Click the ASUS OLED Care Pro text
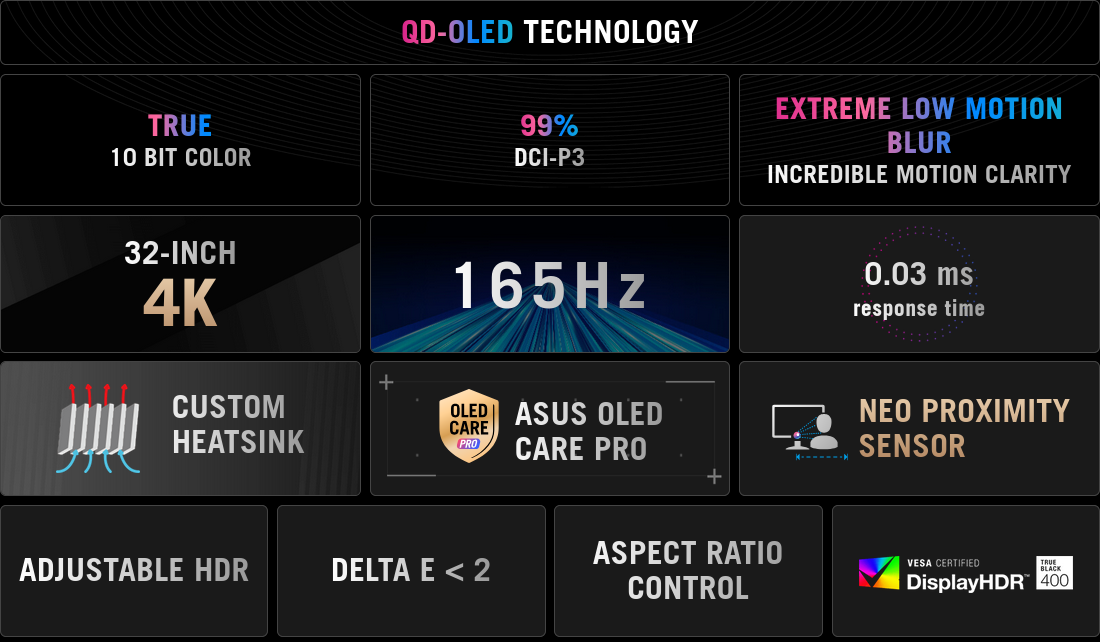The image size is (1100, 642). [x=589, y=431]
